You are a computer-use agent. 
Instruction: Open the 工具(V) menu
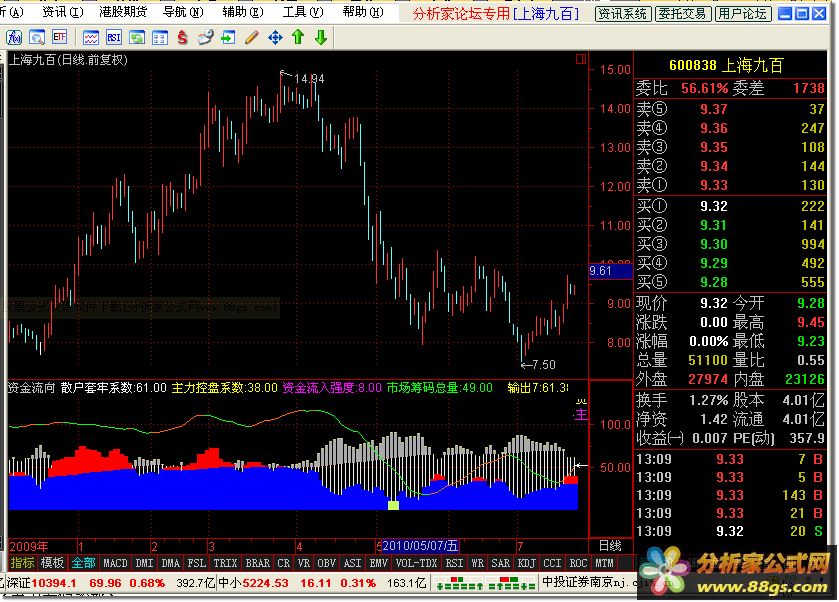(x=303, y=12)
